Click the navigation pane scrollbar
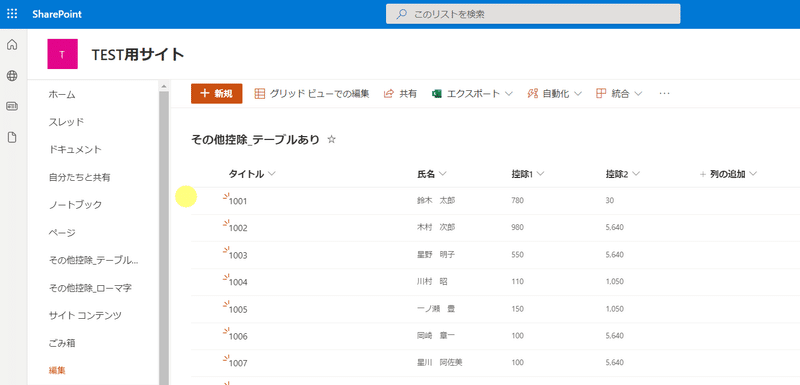Viewport: 800px width, 385px height. click(164, 239)
